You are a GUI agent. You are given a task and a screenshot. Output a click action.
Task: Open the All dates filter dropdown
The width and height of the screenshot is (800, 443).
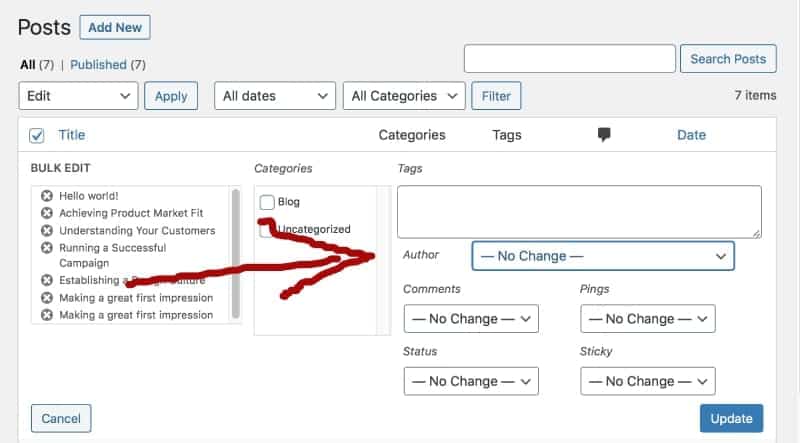point(274,96)
